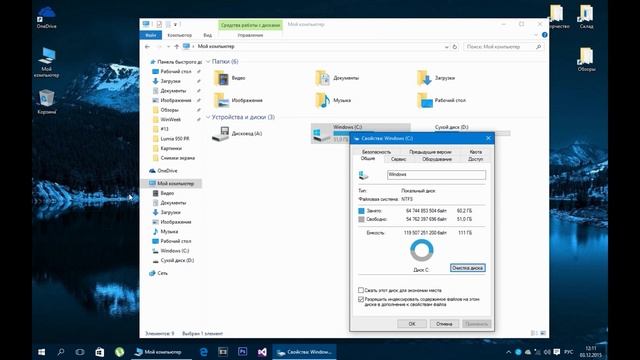Launch the Store from the taskbar
640x360 pixels.
coord(100,352)
